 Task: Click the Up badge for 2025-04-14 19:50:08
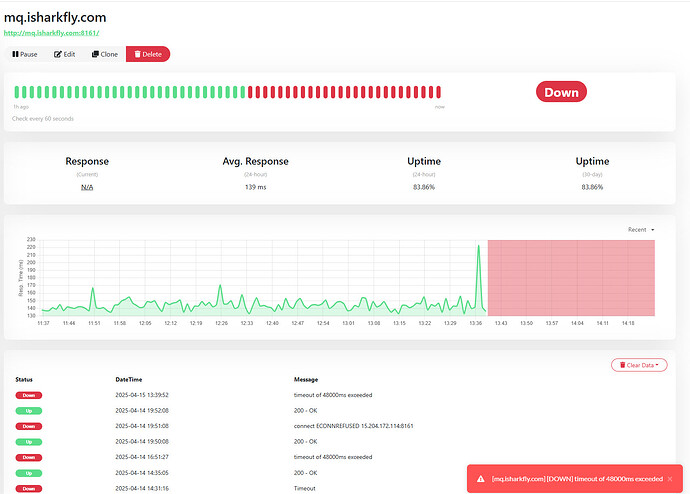tap(29, 442)
